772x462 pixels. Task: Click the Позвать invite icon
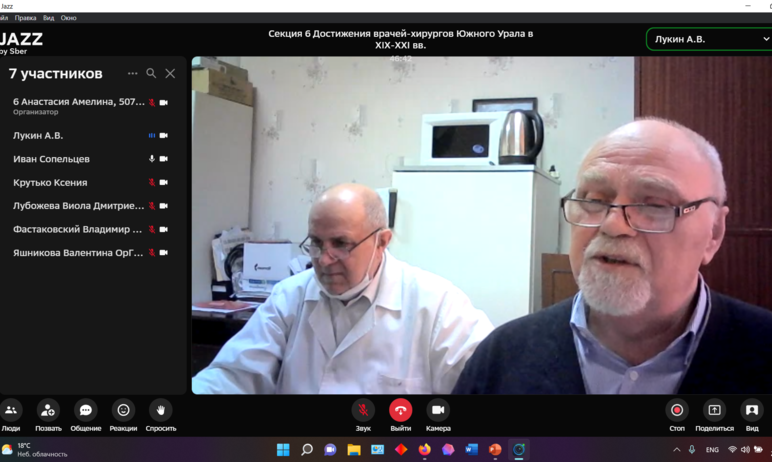(48, 410)
